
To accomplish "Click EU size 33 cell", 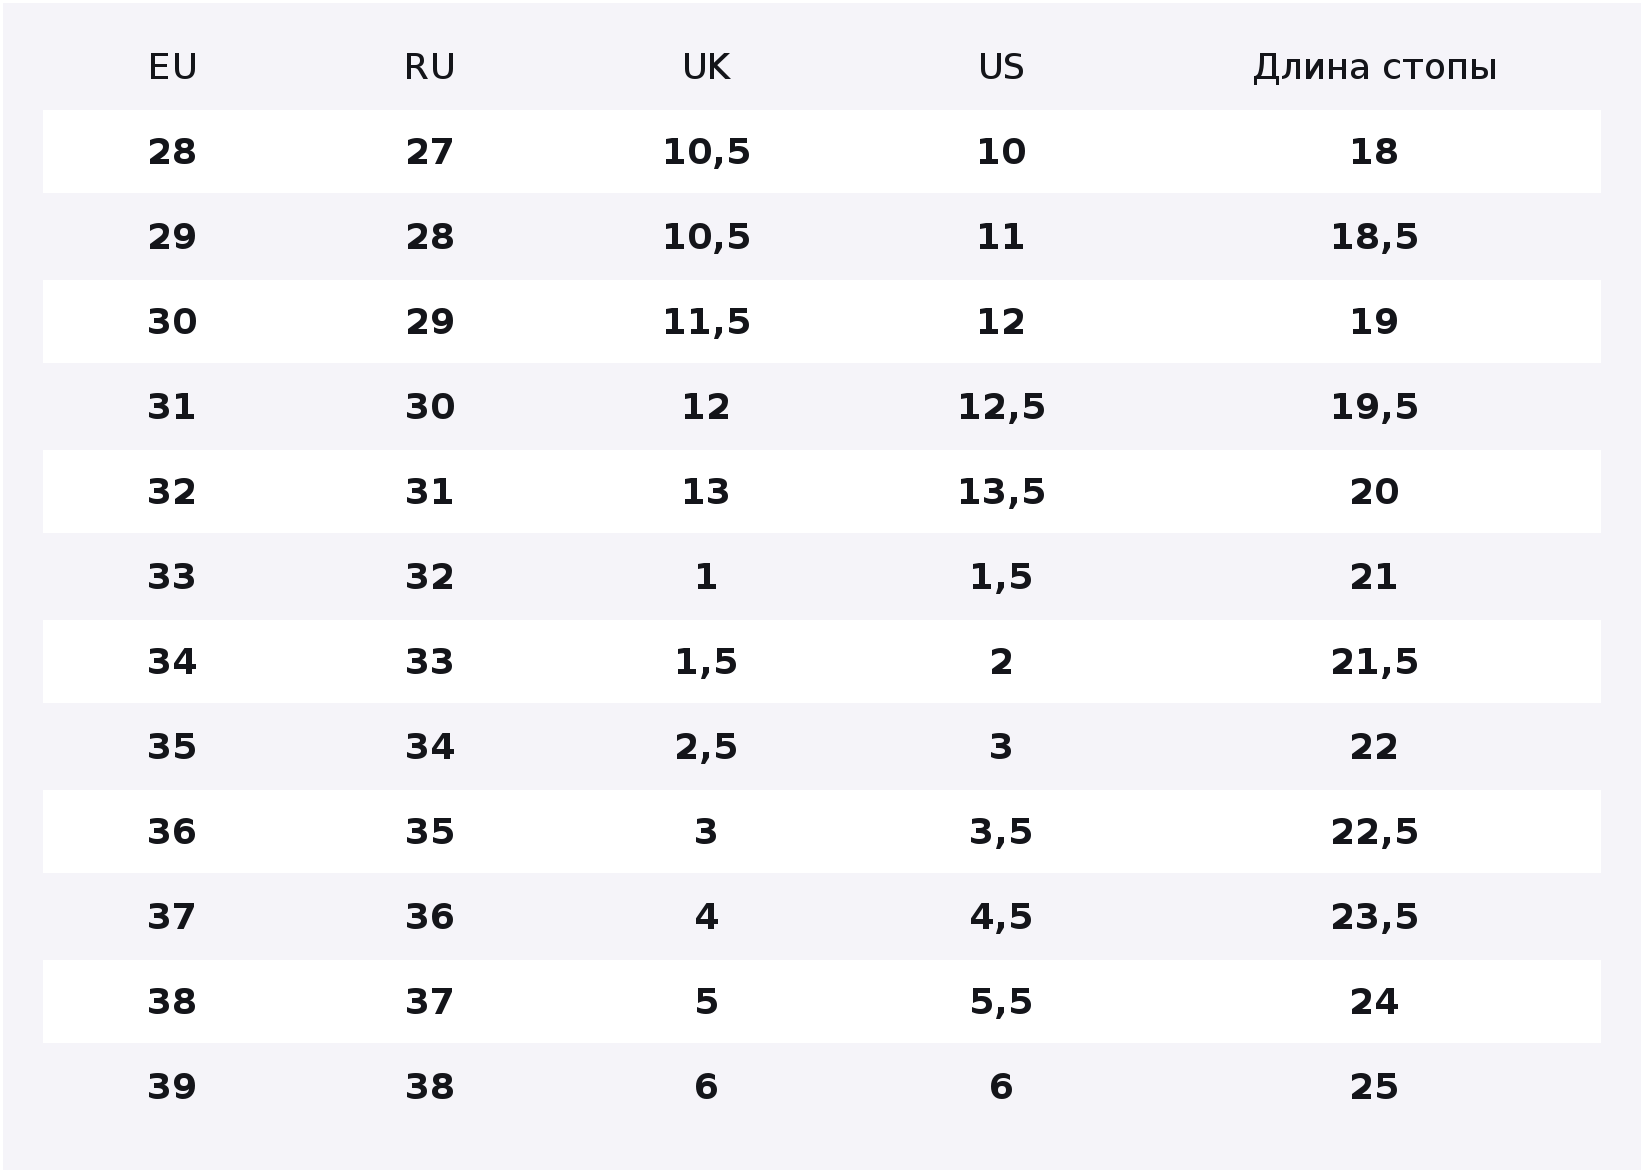I will [x=172, y=577].
